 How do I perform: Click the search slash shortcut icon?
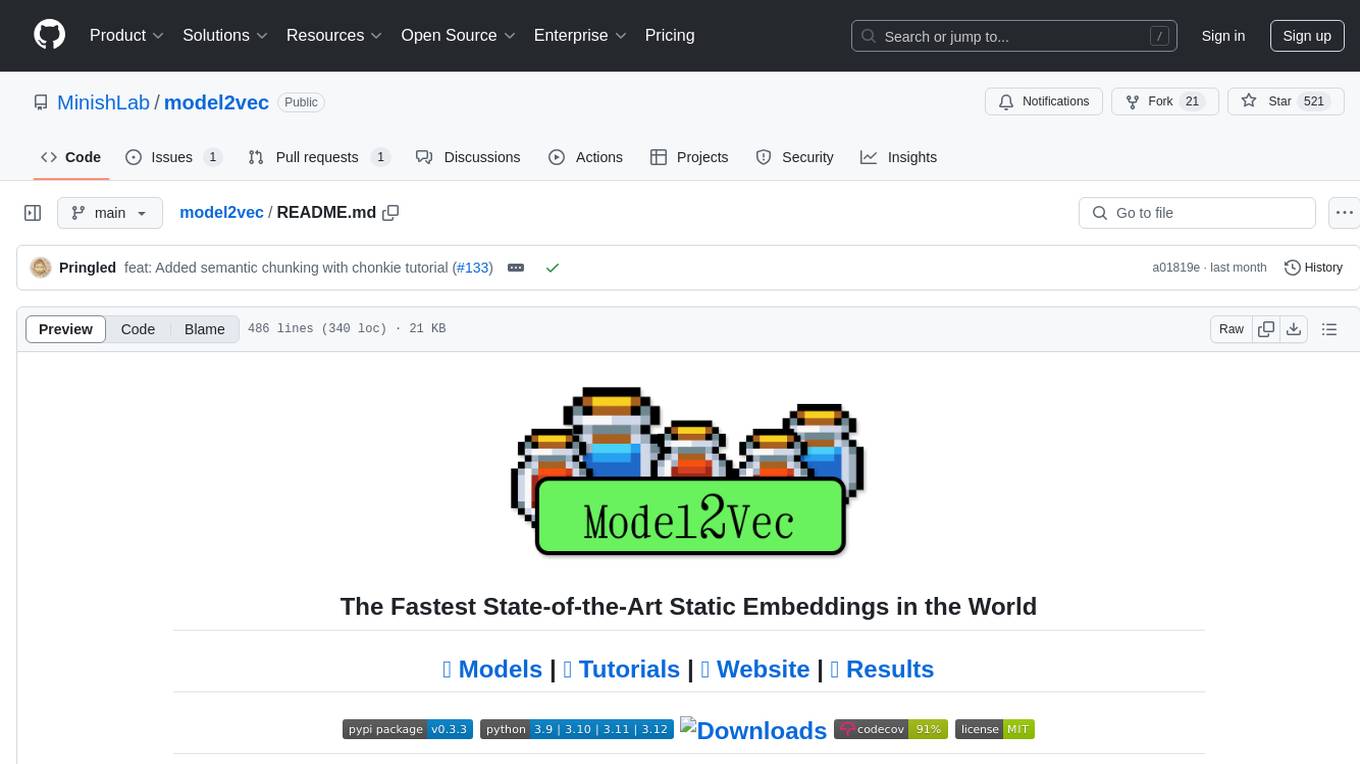click(1160, 36)
